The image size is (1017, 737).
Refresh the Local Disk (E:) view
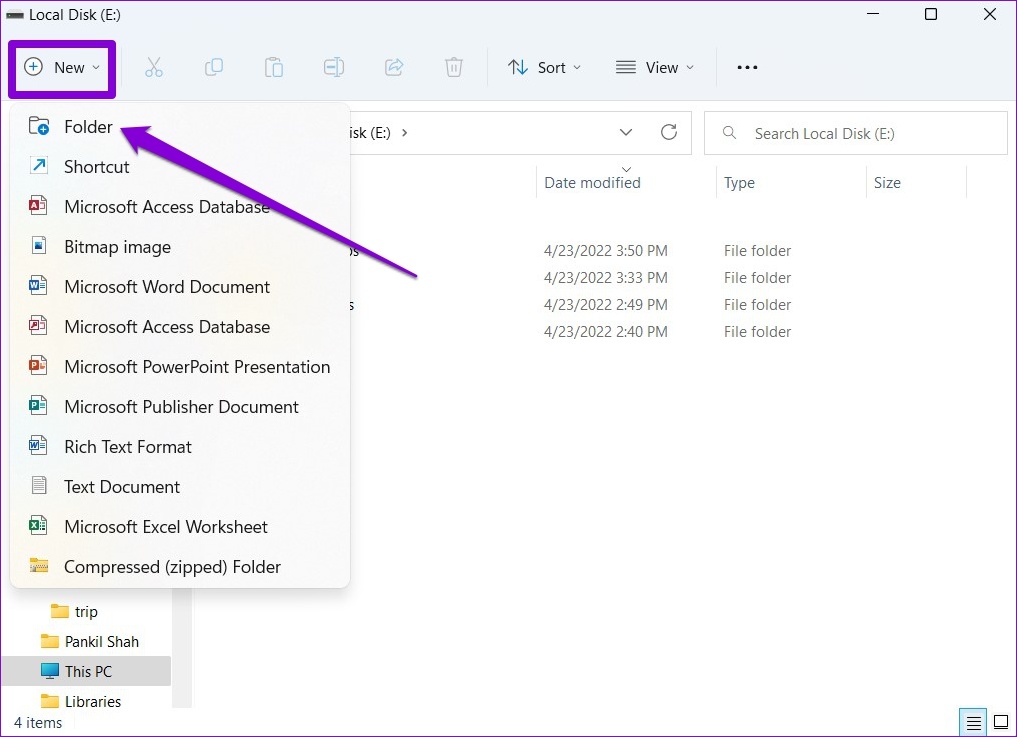click(668, 132)
